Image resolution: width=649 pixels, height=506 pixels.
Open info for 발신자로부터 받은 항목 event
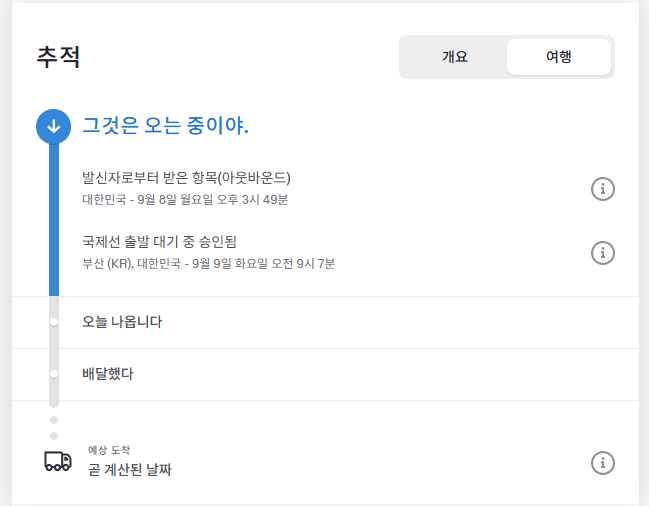click(602, 188)
